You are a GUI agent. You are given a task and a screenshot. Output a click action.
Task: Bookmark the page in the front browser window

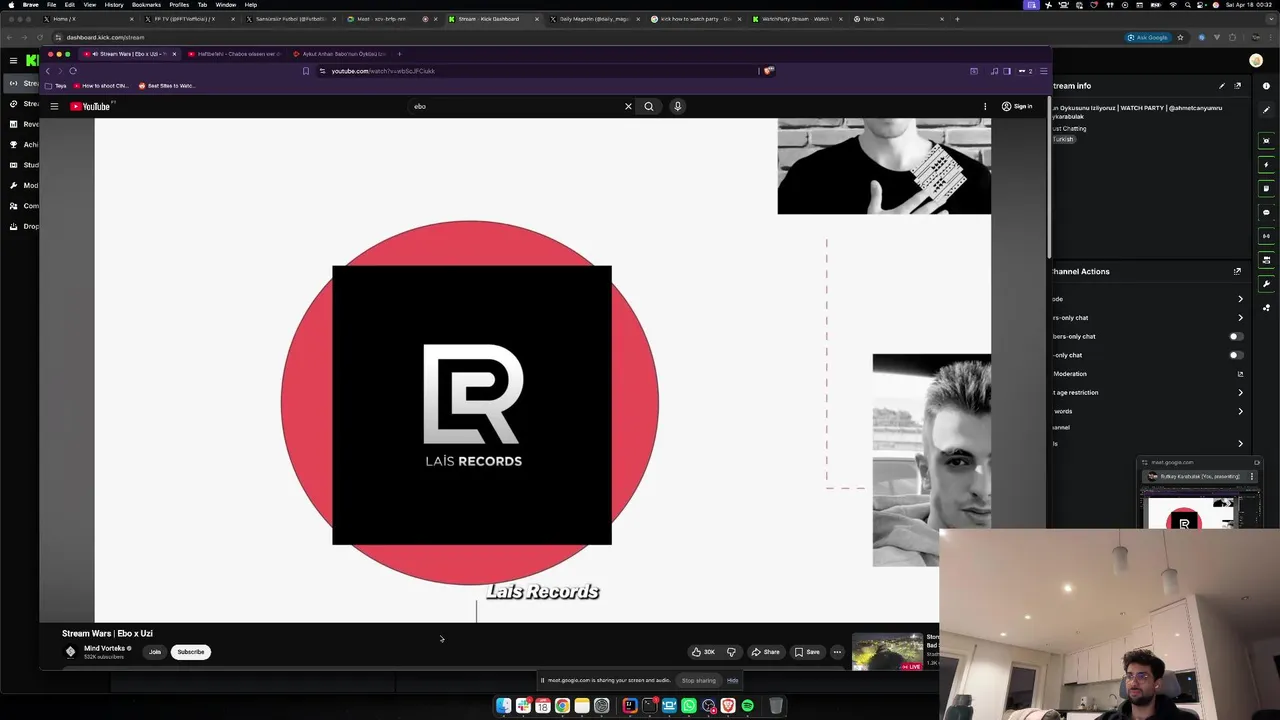point(306,71)
